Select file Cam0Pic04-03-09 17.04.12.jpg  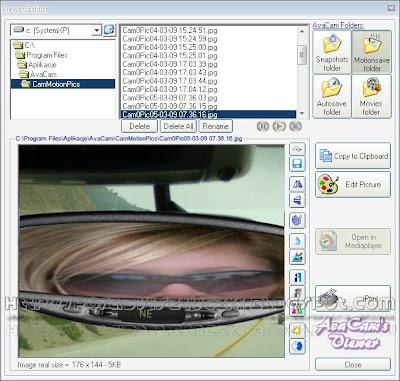[x=170, y=89]
